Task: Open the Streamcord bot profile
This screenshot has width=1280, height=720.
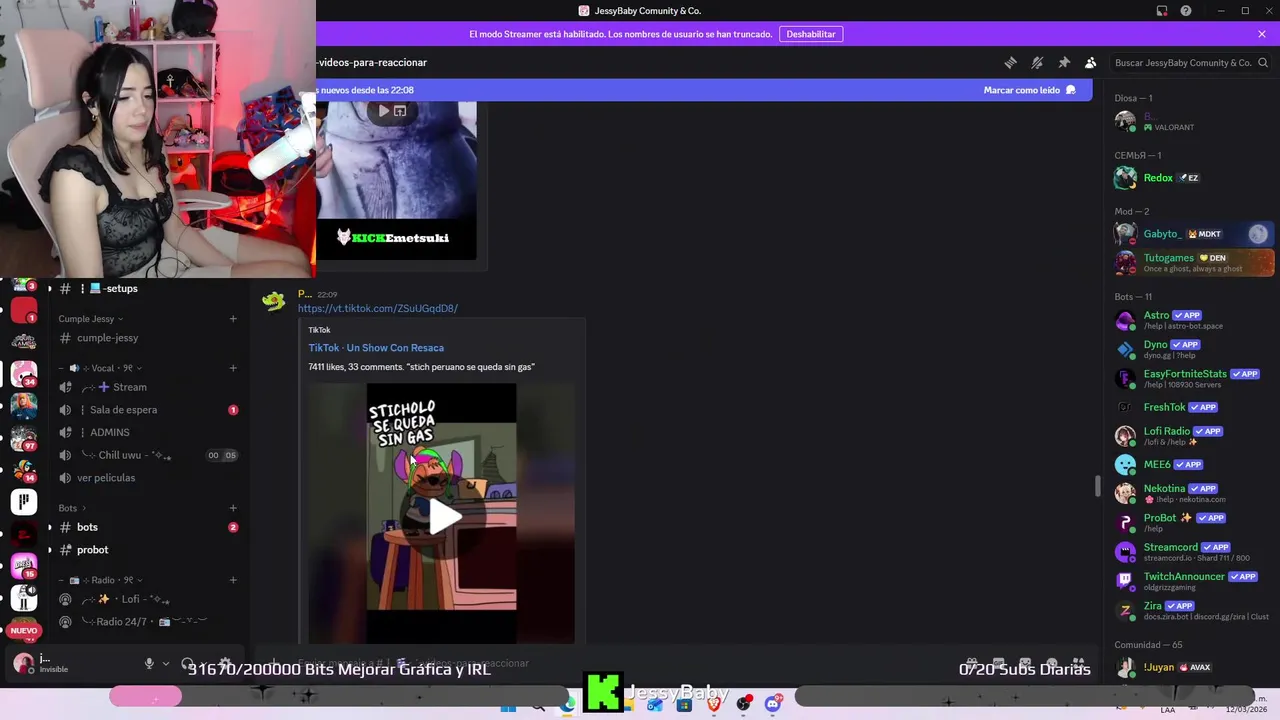Action: [x=1193, y=552]
